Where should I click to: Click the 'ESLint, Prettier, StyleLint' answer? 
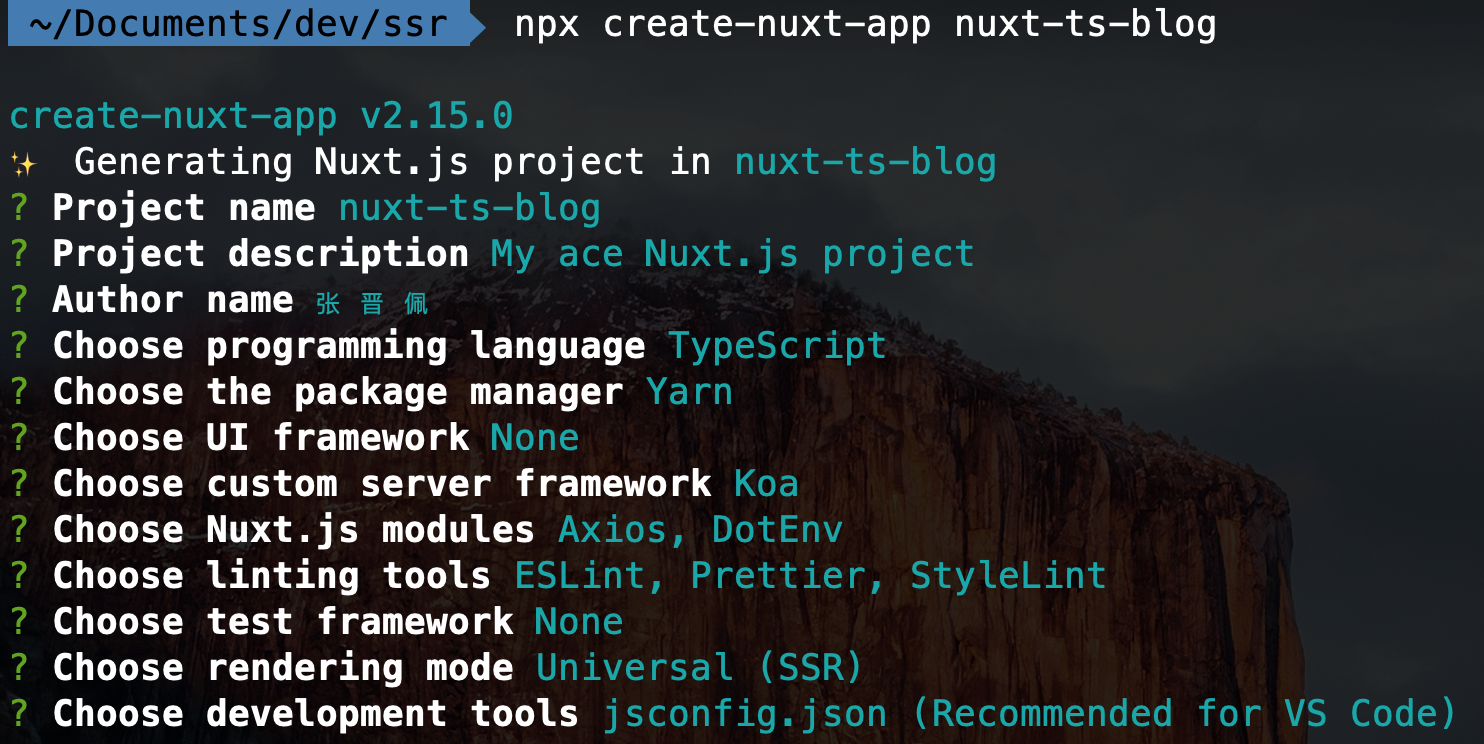click(811, 576)
